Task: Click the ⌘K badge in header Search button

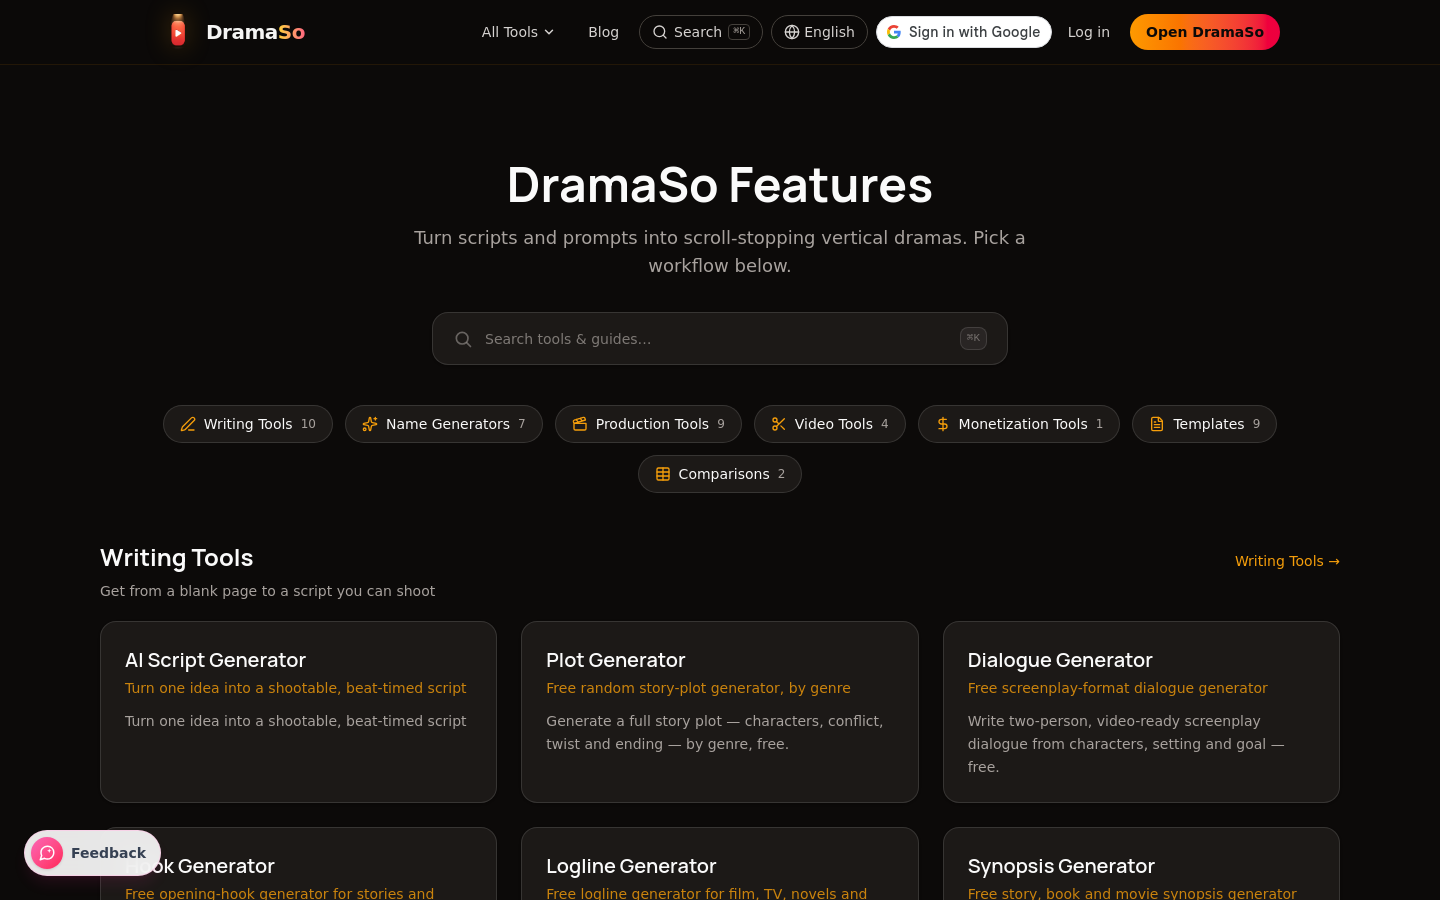Action: coord(739,32)
